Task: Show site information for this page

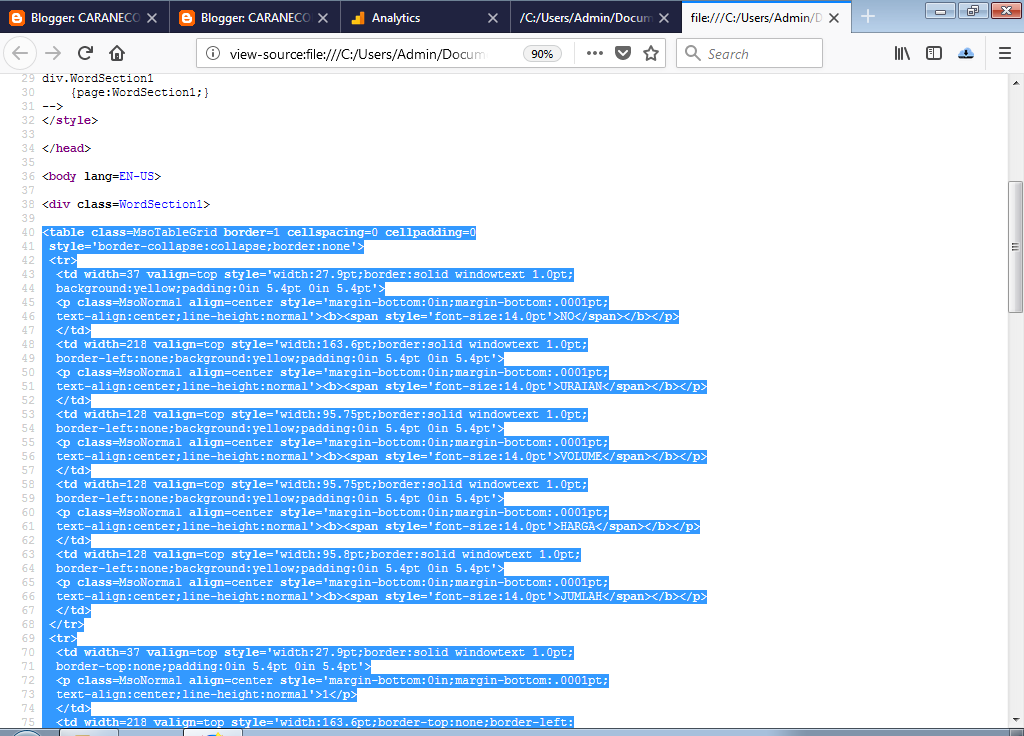Action: [x=212, y=54]
